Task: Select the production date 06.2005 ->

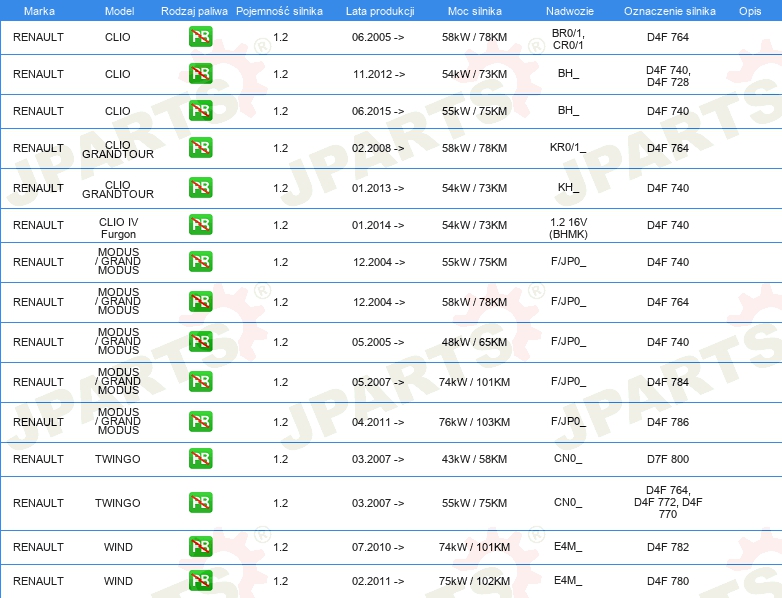Action: [x=378, y=37]
